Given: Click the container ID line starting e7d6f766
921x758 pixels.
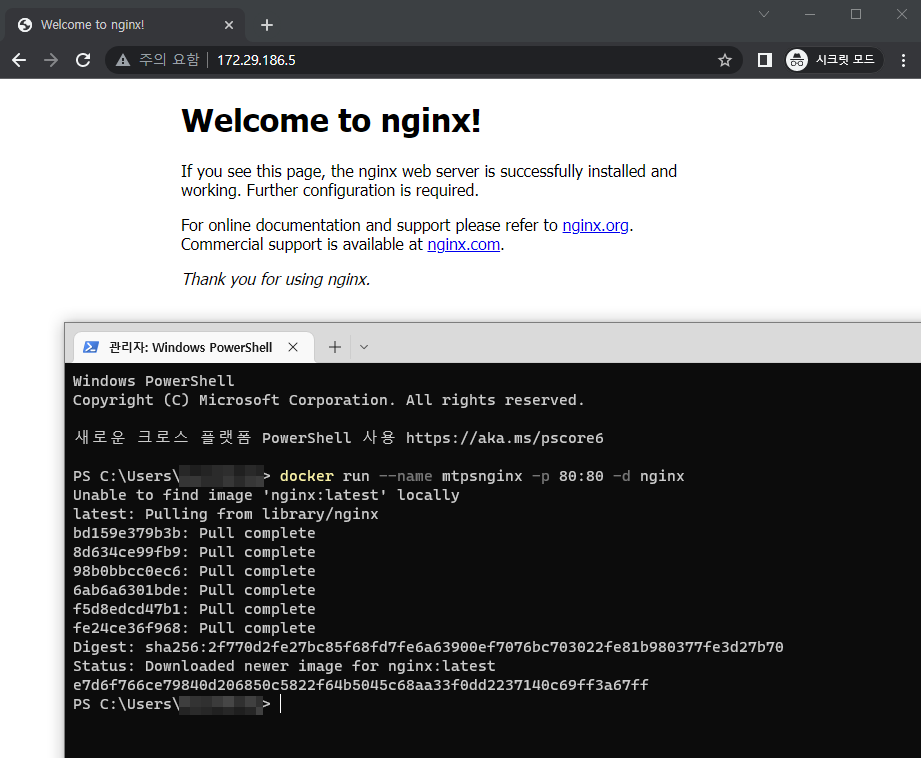Looking at the screenshot, I should tap(361, 685).
